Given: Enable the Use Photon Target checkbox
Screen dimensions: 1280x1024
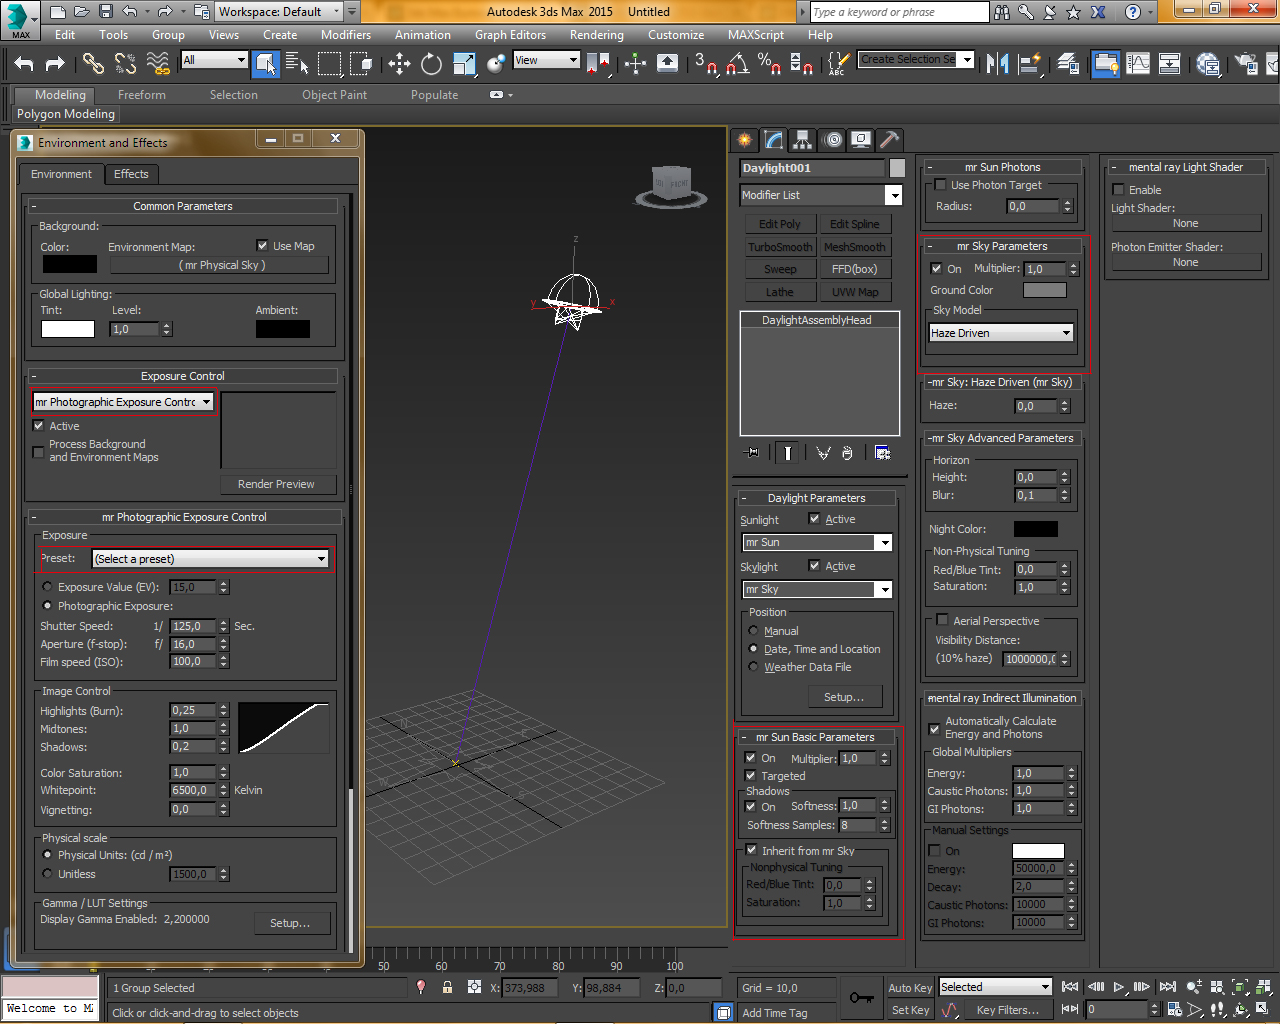Looking at the screenshot, I should click(x=940, y=185).
